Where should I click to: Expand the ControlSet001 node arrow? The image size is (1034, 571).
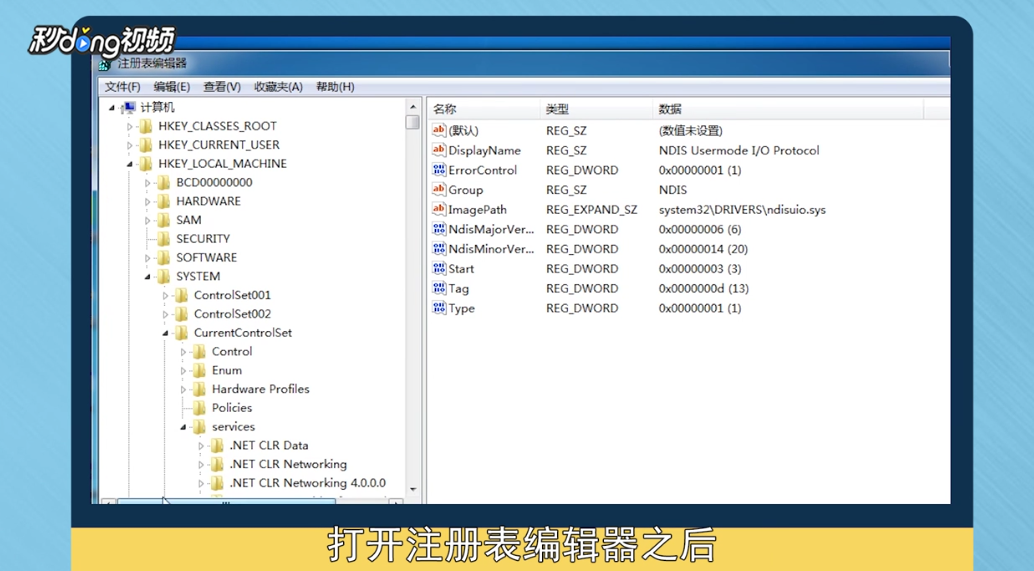pyautogui.click(x=166, y=295)
